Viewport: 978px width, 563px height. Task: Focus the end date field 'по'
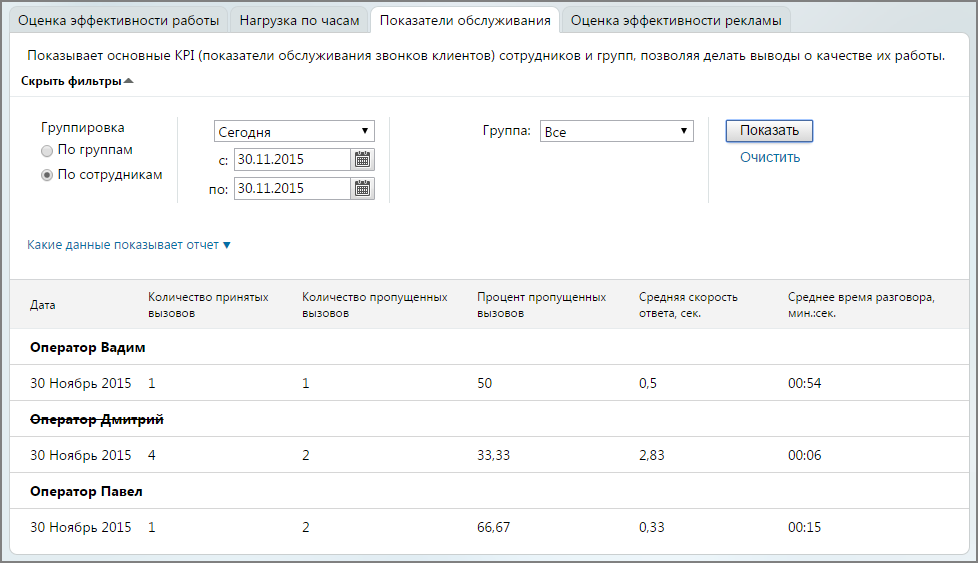coord(292,188)
